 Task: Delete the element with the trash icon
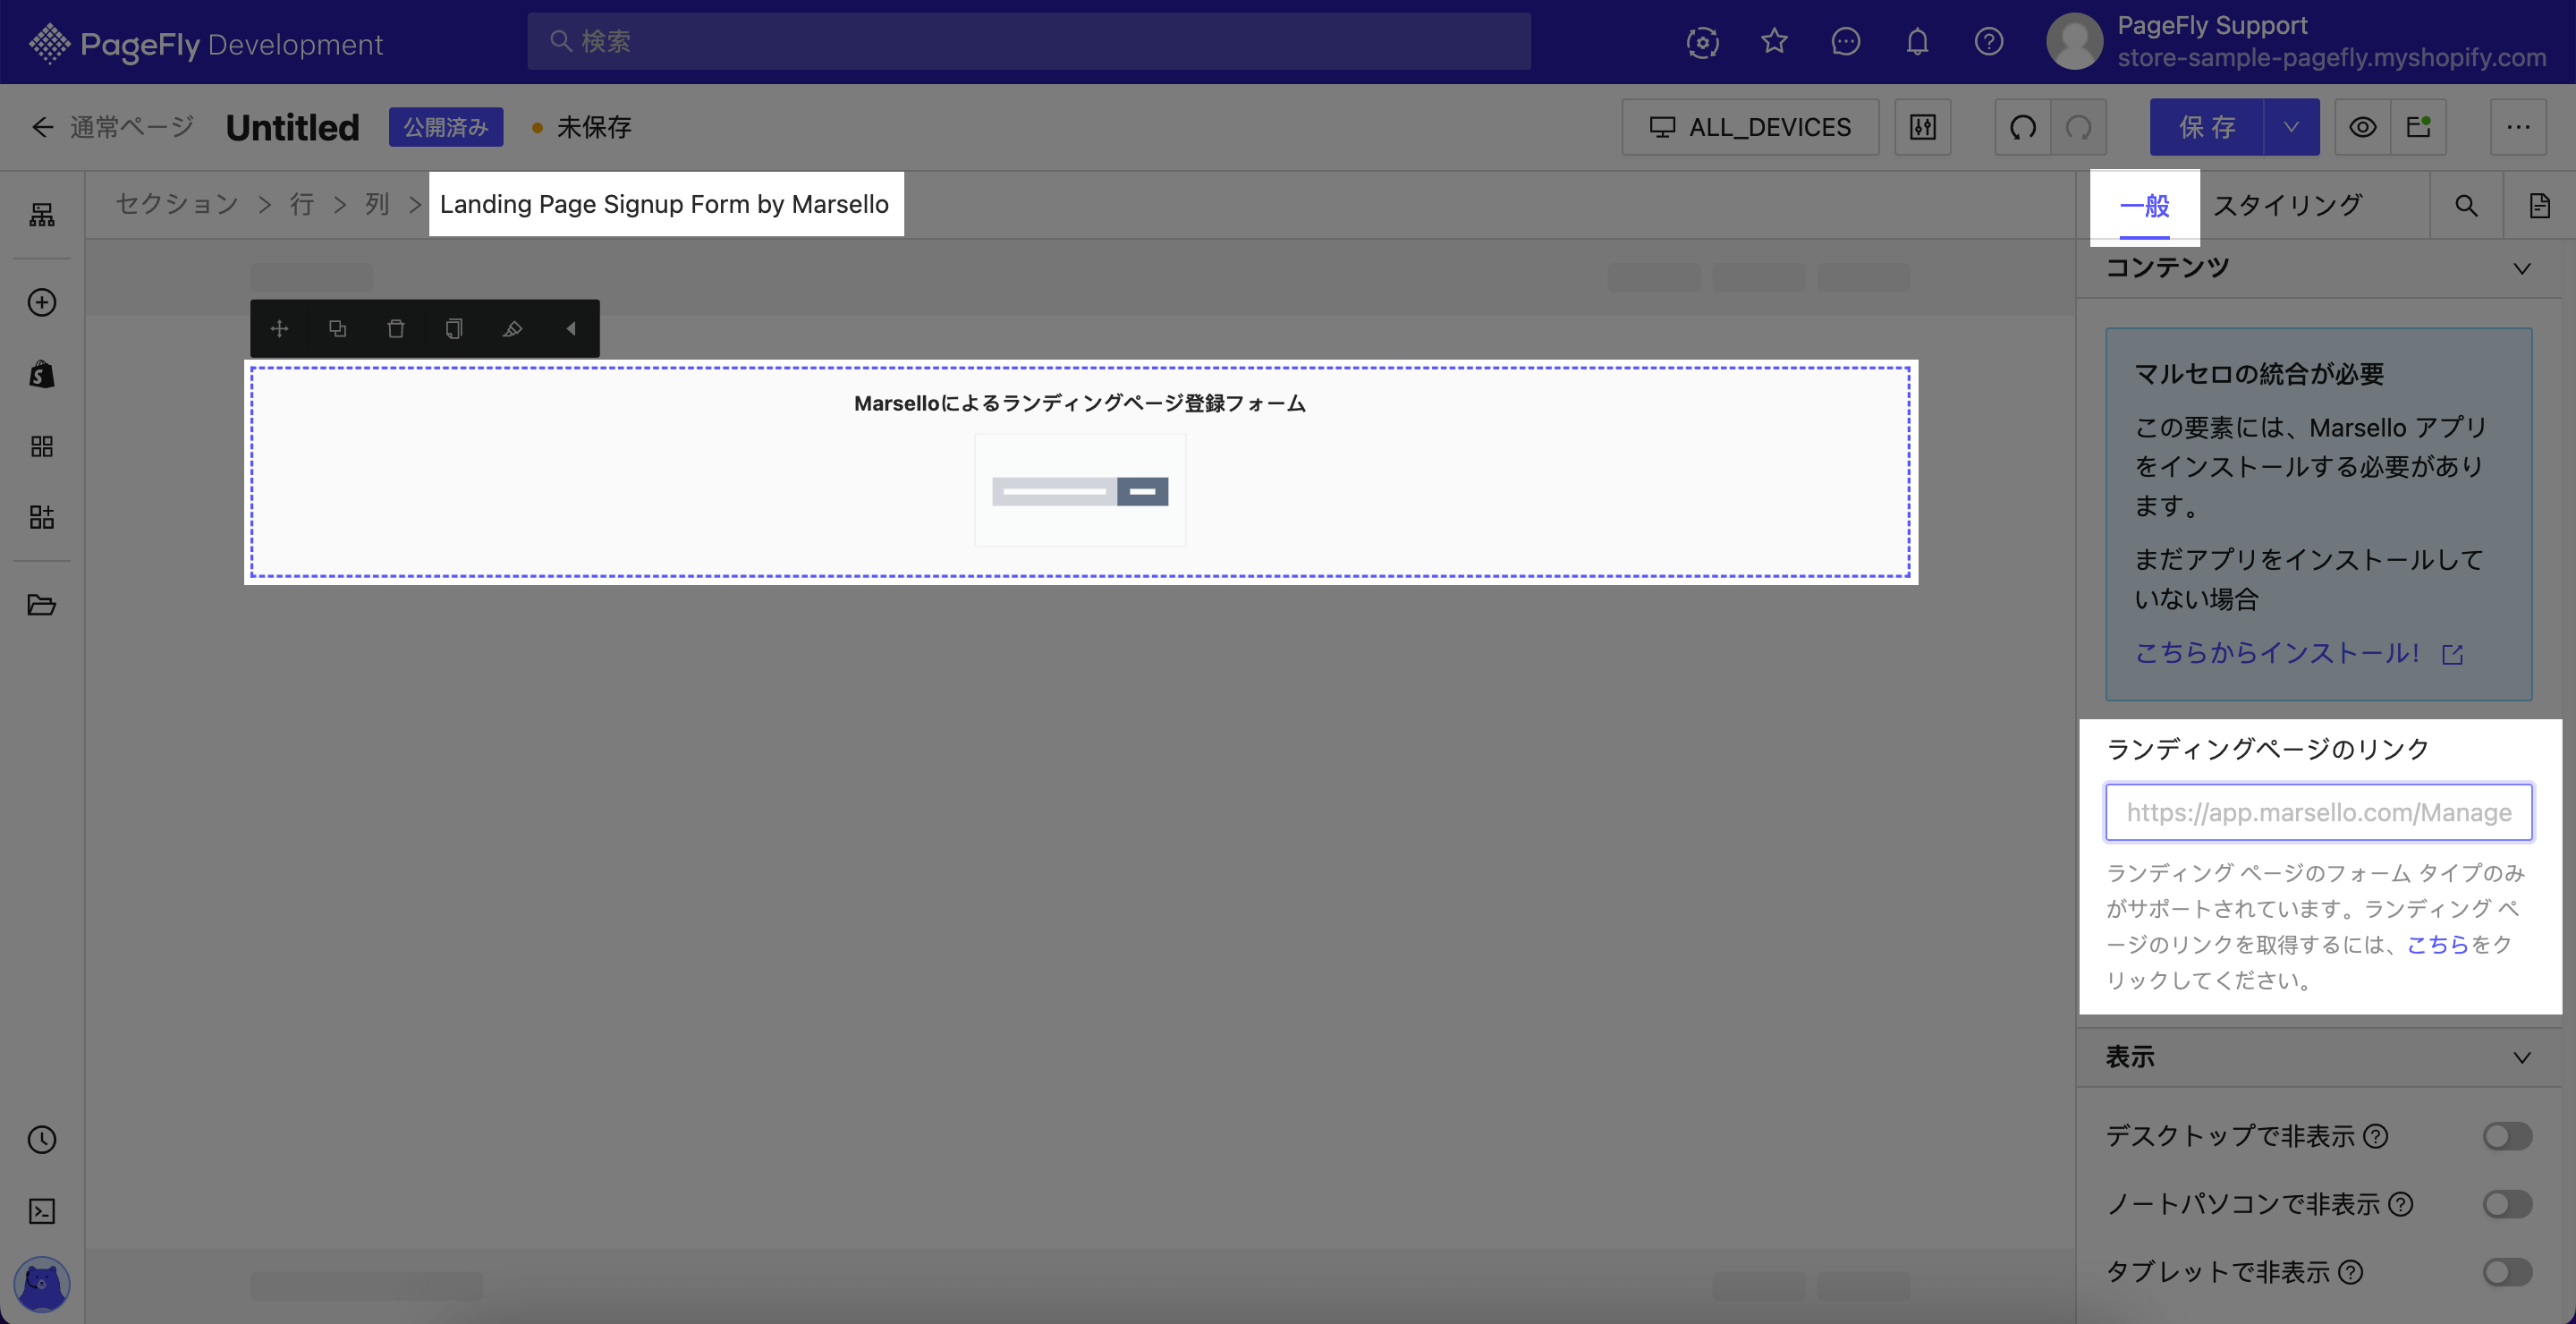pyautogui.click(x=396, y=328)
